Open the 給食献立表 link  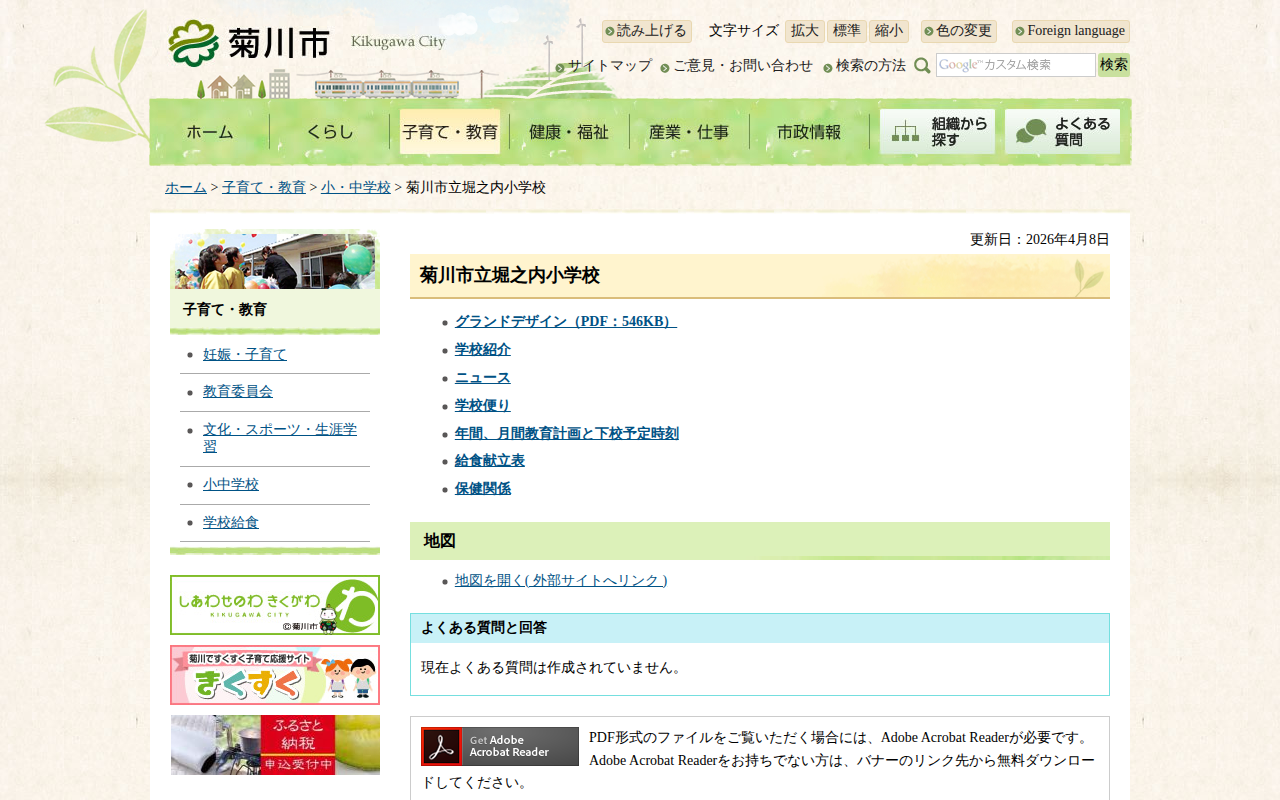(490, 461)
